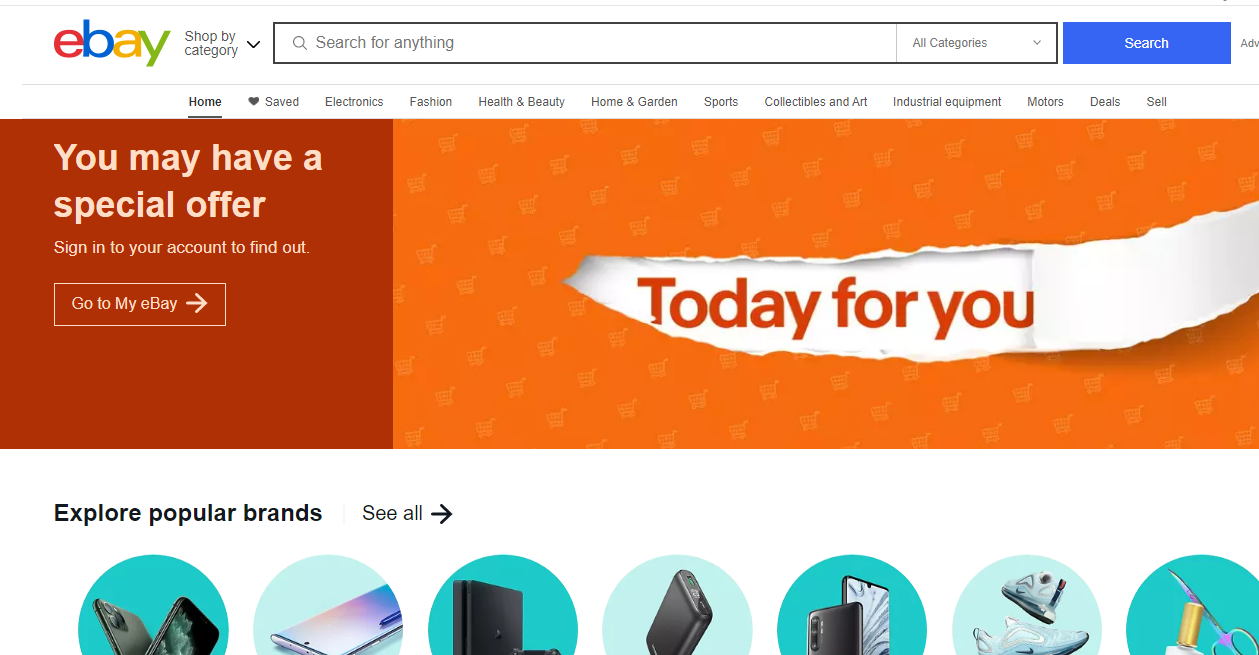Screen dimensions: 1259x655
Task: Open the PlayStation console brand circle
Action: [x=503, y=605]
